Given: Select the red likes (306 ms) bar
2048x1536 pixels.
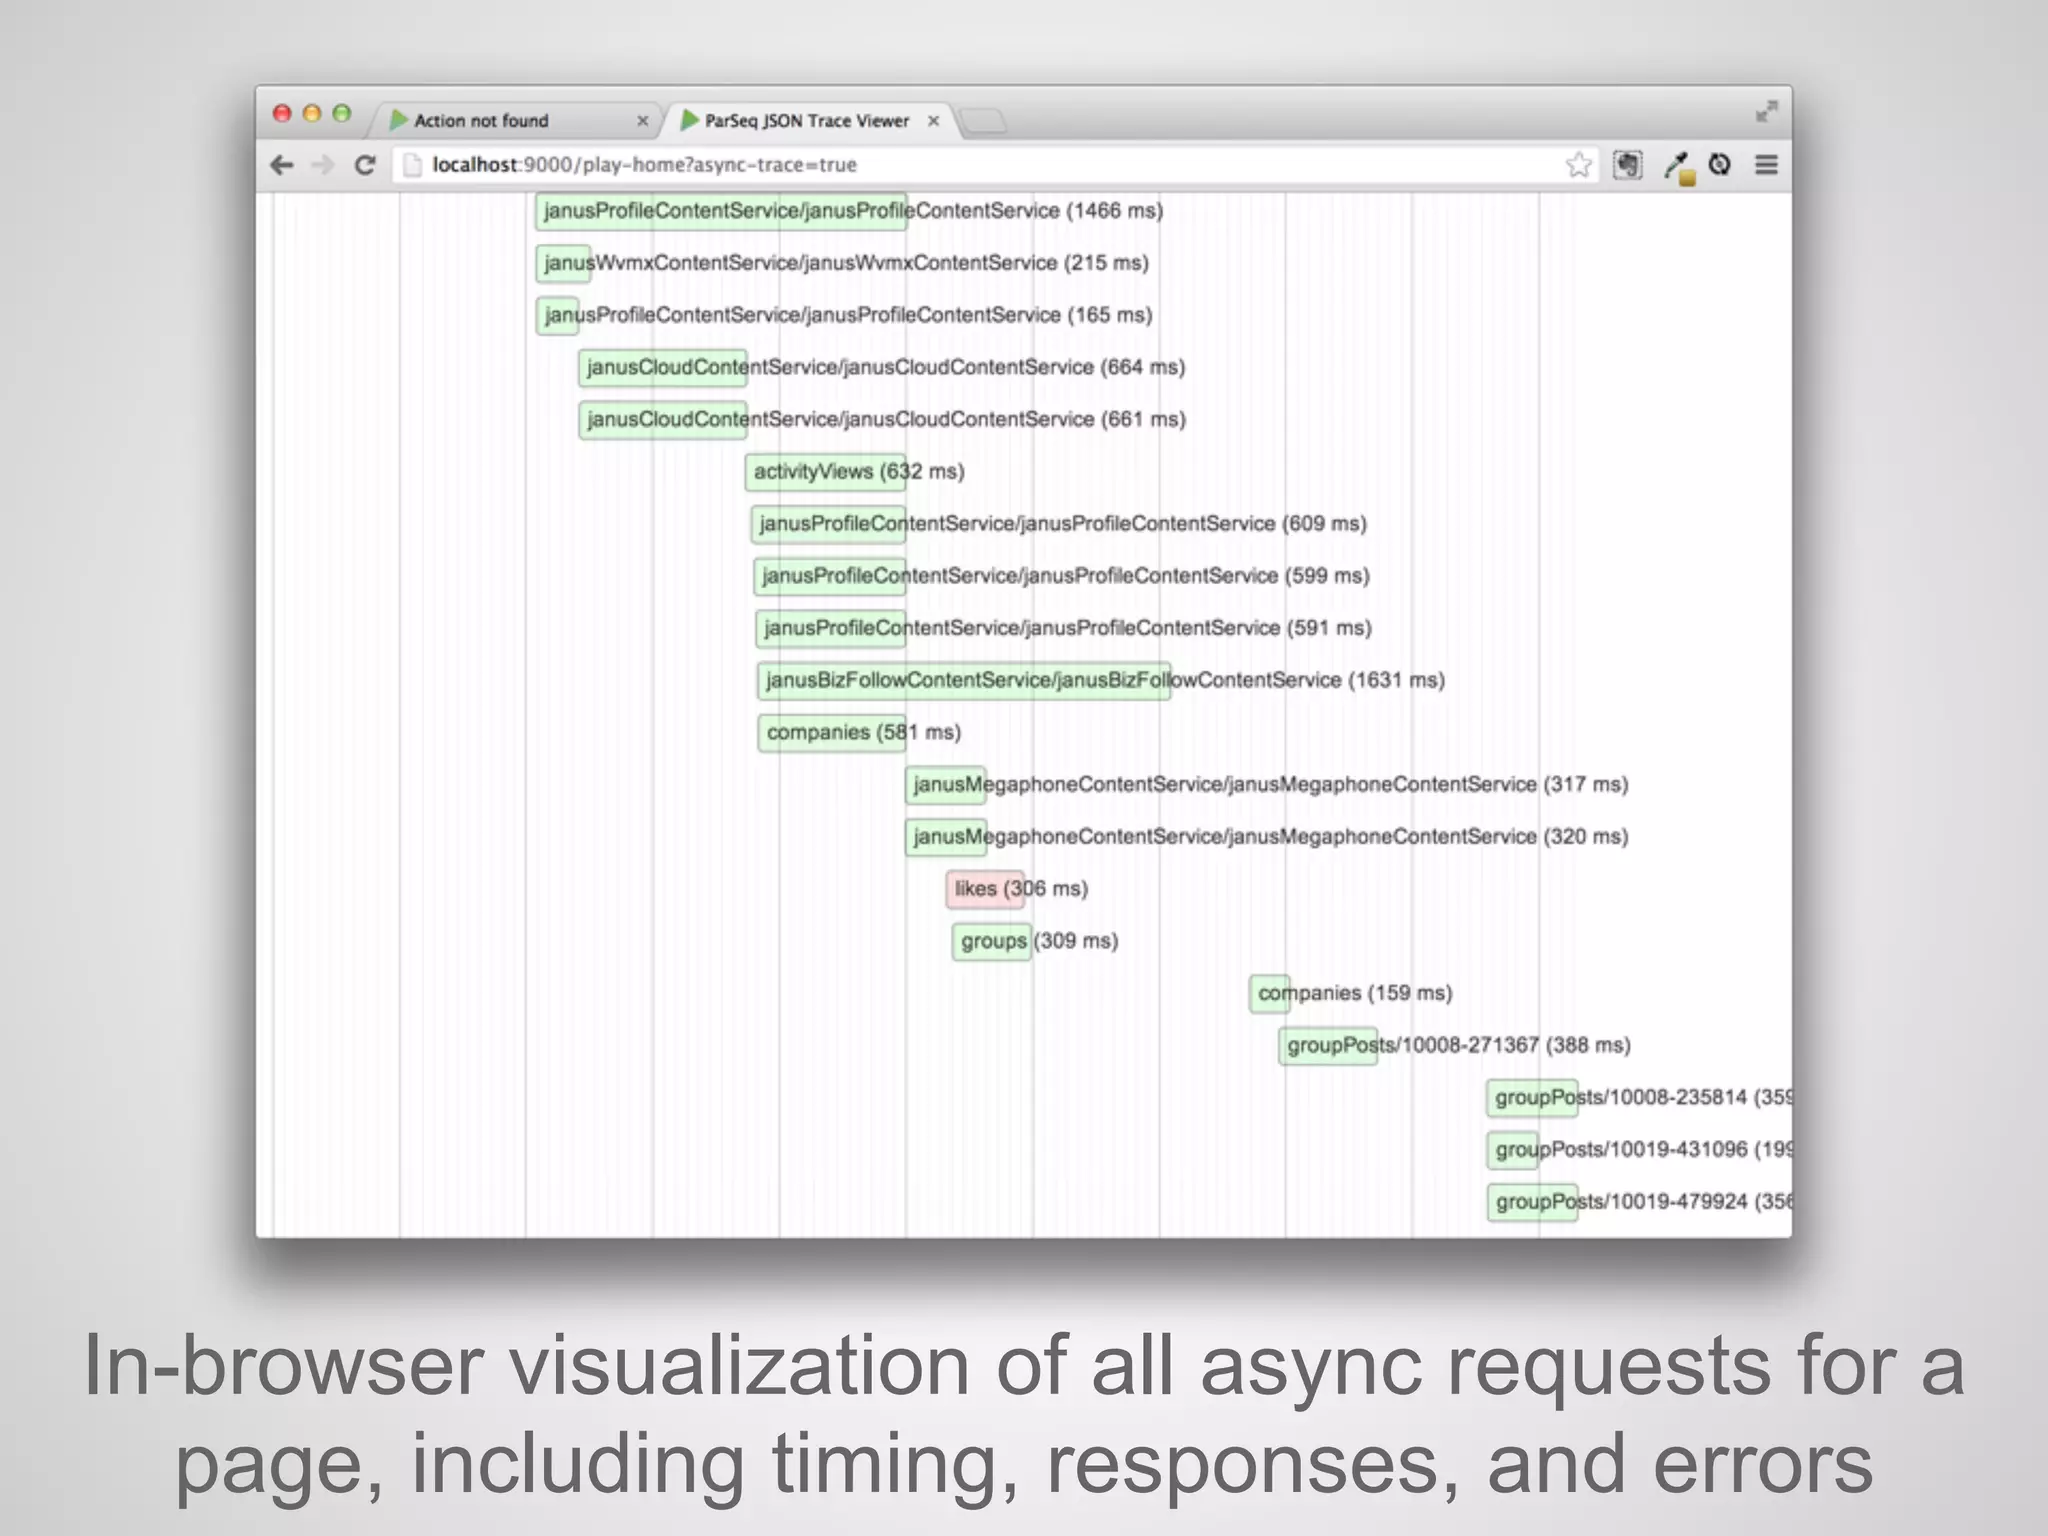Looking at the screenshot, I should click(984, 889).
